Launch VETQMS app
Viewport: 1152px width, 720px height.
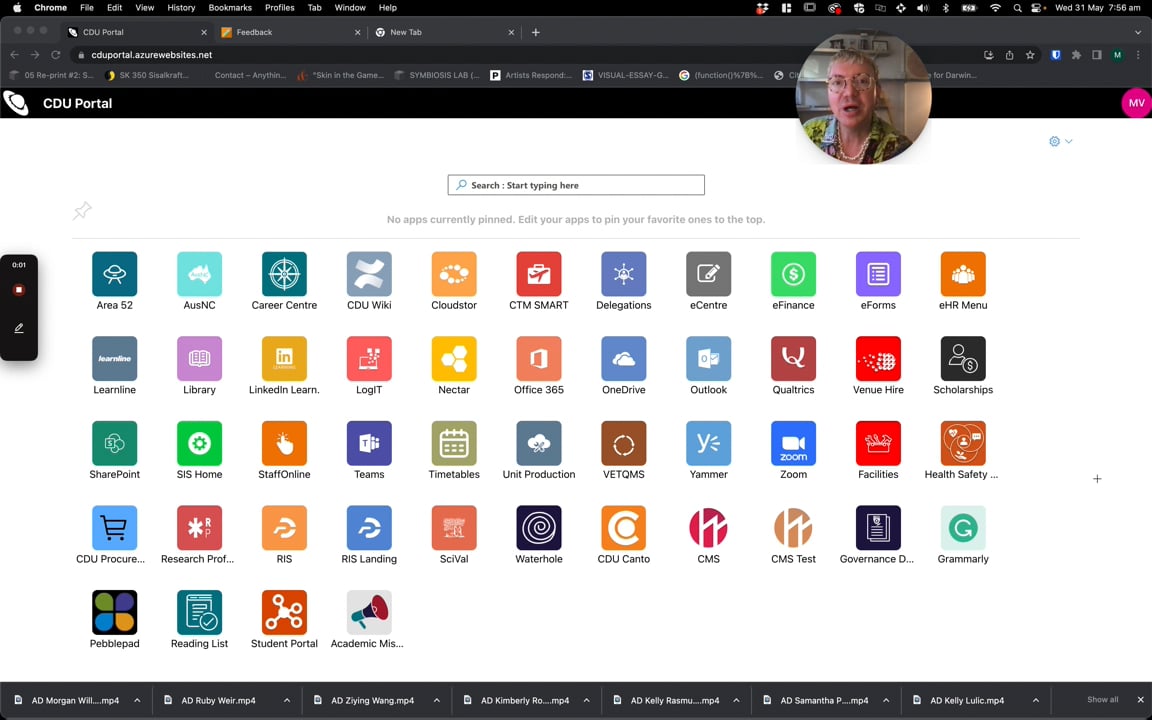click(624, 443)
